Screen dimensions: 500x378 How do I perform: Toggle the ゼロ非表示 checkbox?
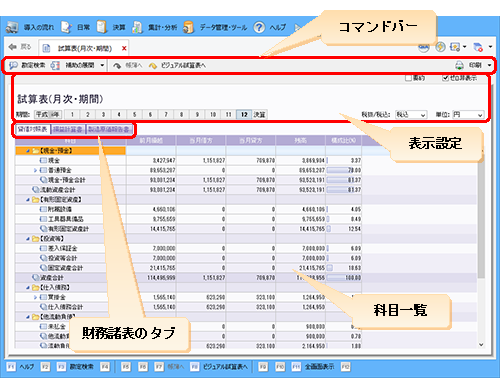[x=445, y=78]
